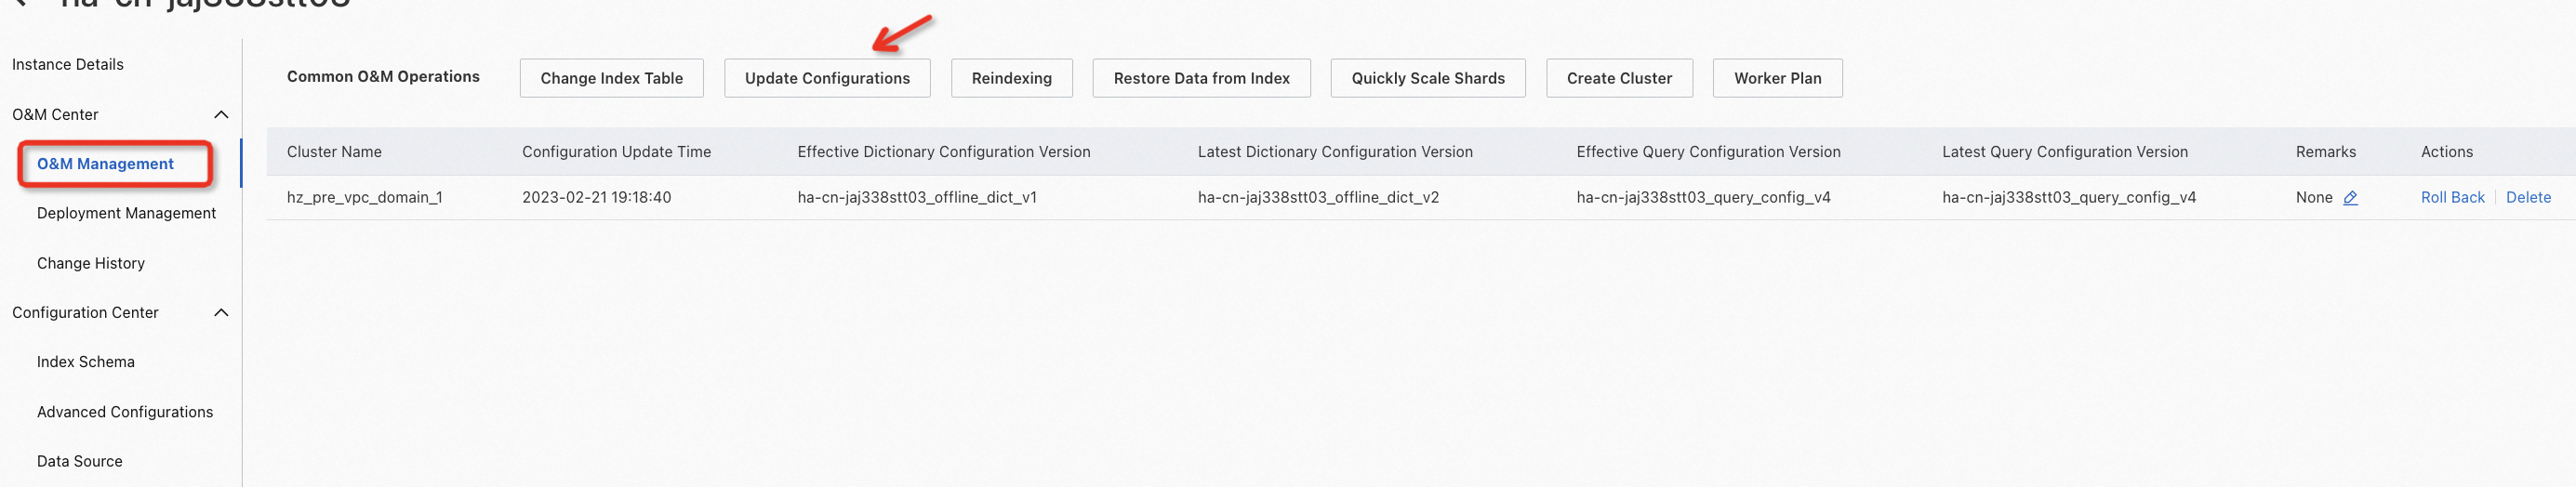
Task: Open Instance Details page
Action: tap(68, 65)
